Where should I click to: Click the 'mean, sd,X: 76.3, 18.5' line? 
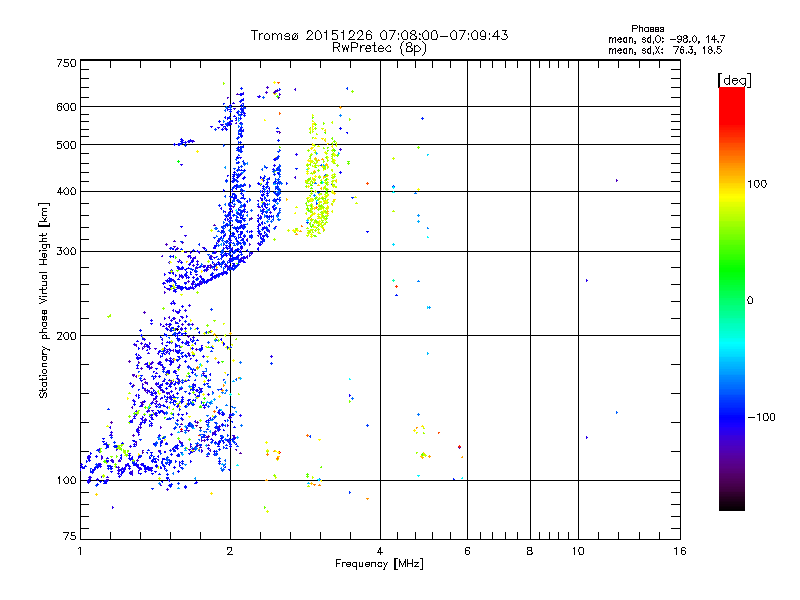click(x=665, y=50)
